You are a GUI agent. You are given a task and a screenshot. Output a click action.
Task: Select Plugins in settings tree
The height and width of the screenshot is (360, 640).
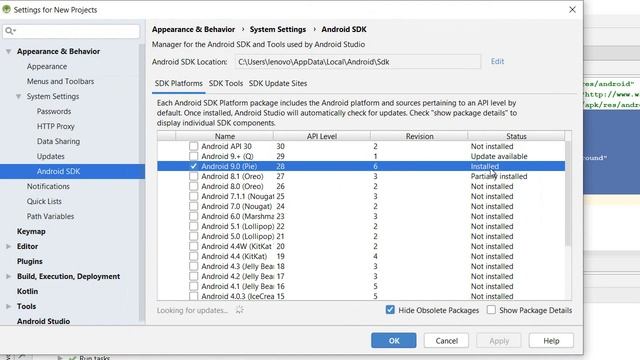pyautogui.click(x=29, y=262)
